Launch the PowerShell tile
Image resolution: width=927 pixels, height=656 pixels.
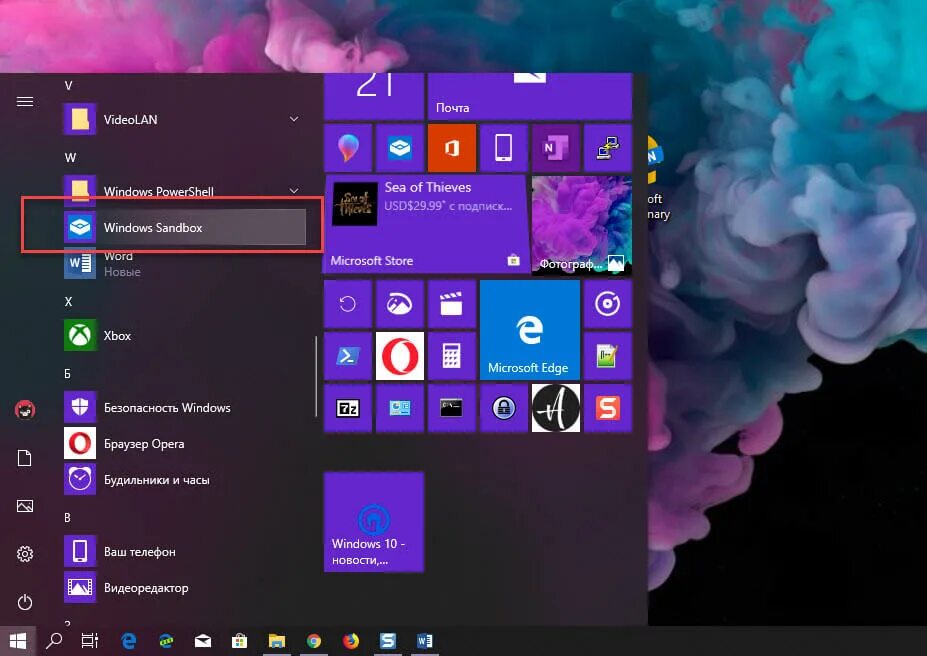[348, 356]
